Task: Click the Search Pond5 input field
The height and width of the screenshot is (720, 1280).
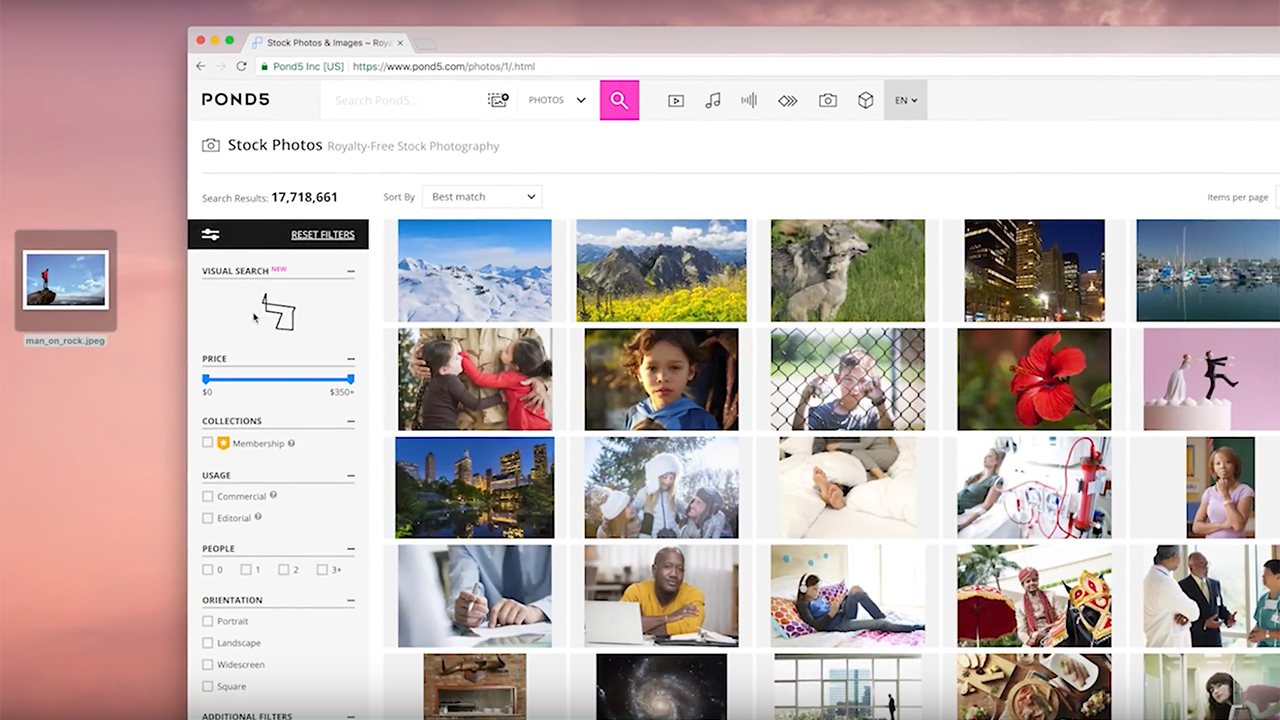Action: tap(400, 100)
